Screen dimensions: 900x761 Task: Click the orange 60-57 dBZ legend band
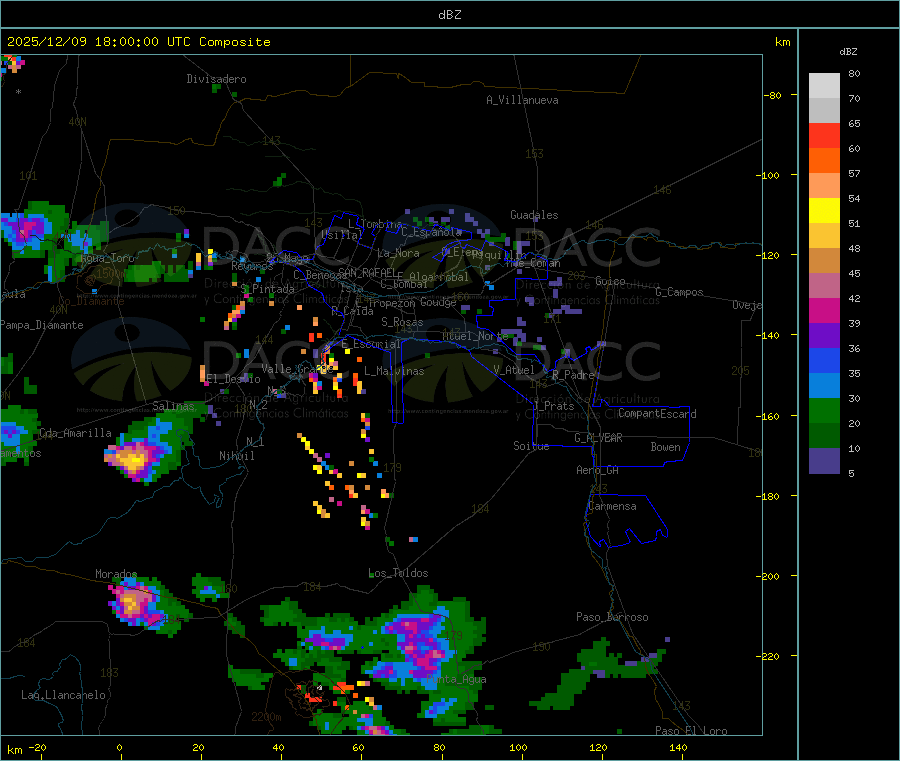[824, 161]
